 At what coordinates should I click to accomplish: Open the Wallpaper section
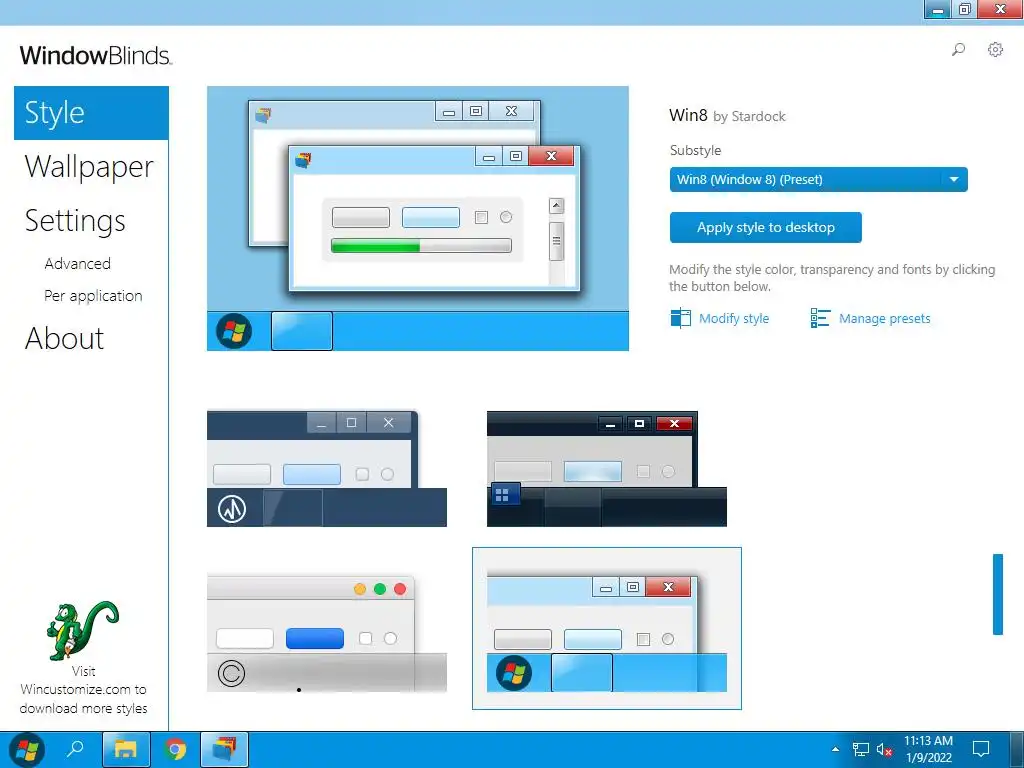click(89, 167)
